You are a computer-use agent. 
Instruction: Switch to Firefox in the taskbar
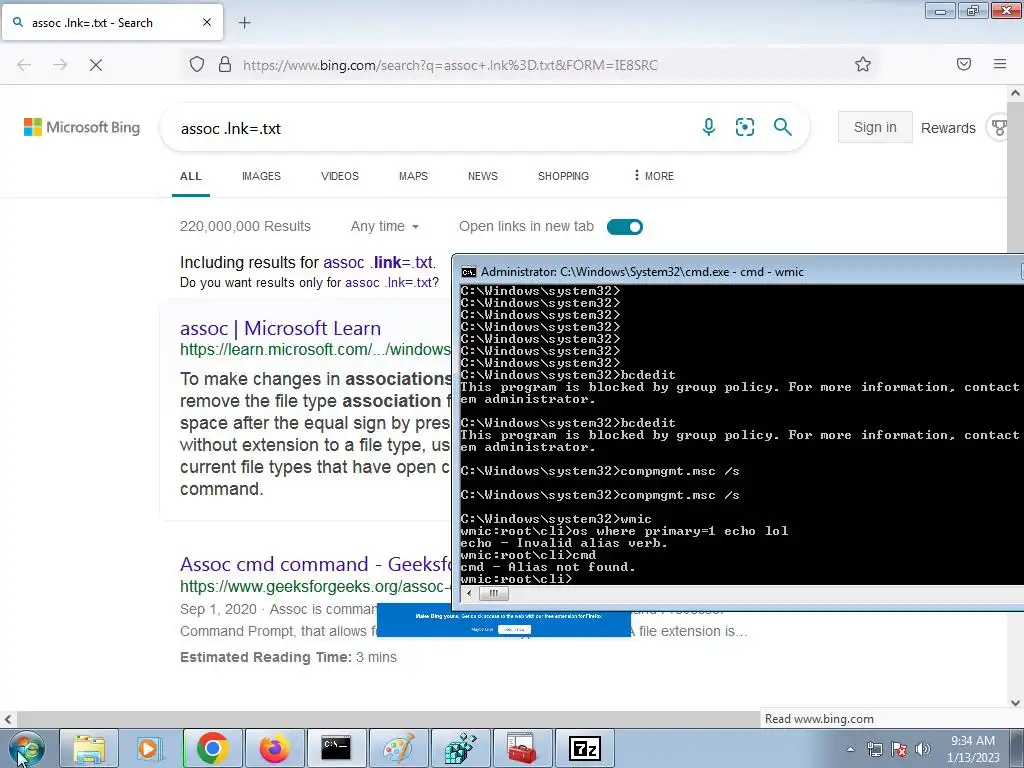click(x=274, y=748)
